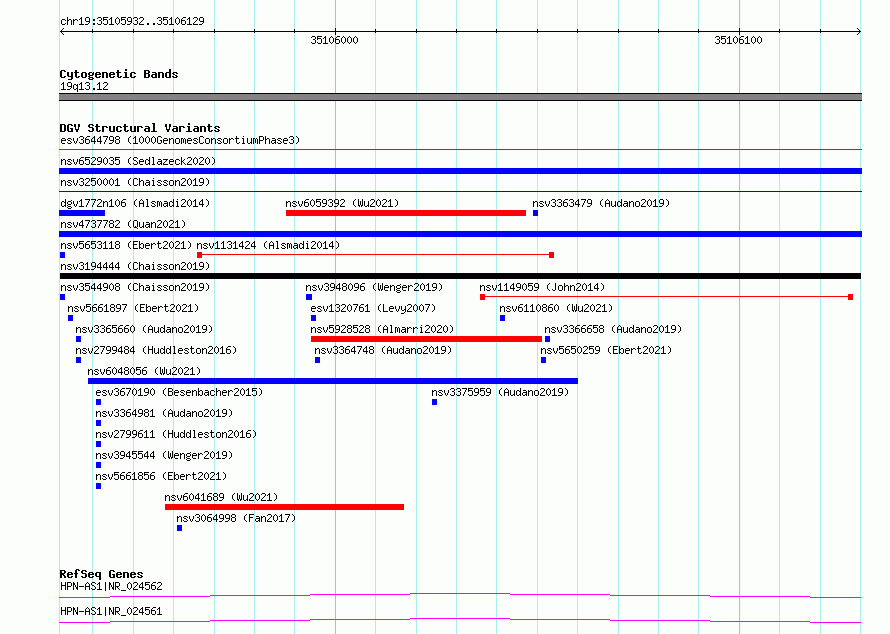Click the ruler's left arrow end
Screen dimensions: 890x634
point(62,31)
